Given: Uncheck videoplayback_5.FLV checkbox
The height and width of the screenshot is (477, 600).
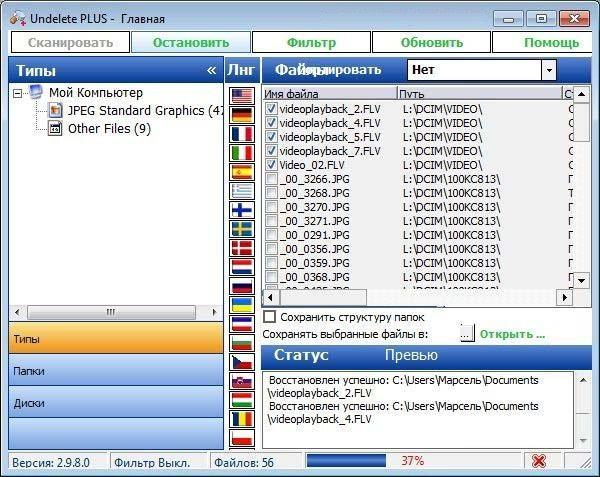Looking at the screenshot, I should coord(271,137).
